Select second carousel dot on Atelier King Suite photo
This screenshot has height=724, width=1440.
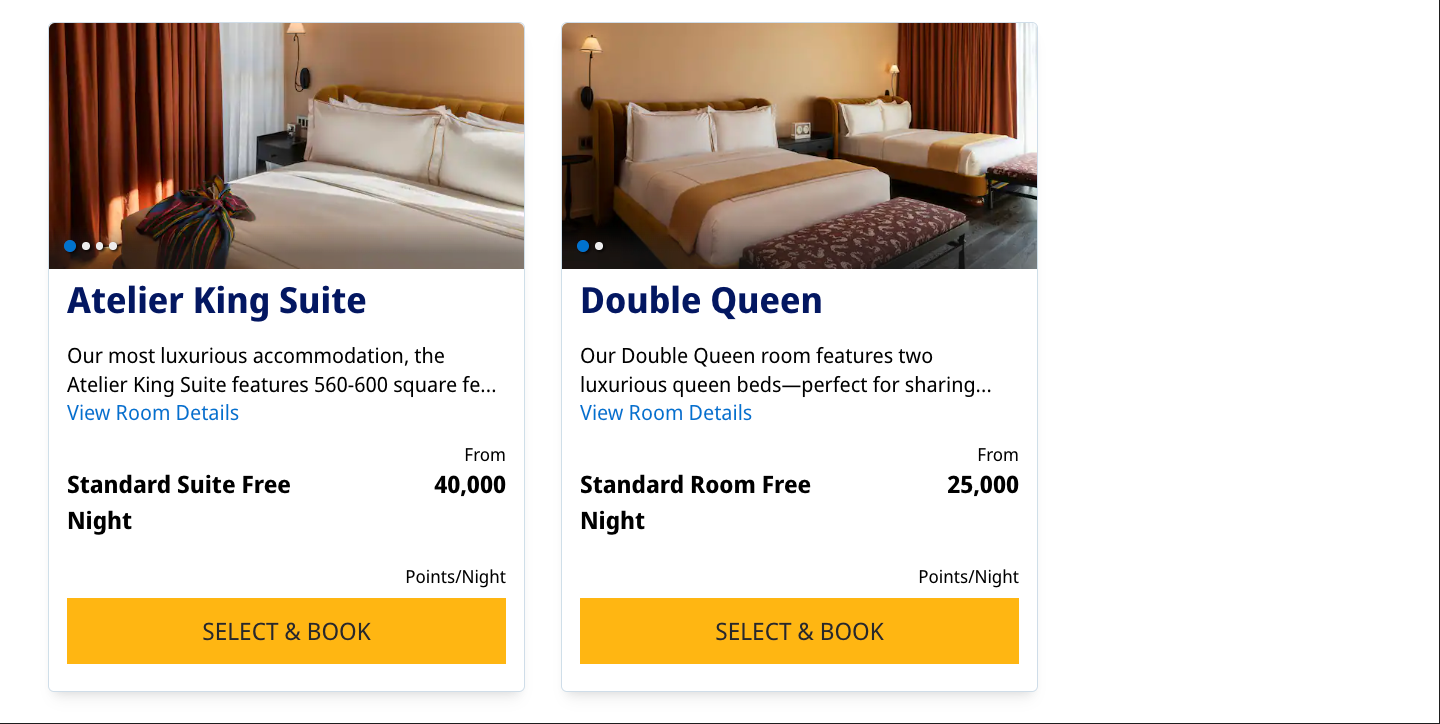click(x=86, y=246)
